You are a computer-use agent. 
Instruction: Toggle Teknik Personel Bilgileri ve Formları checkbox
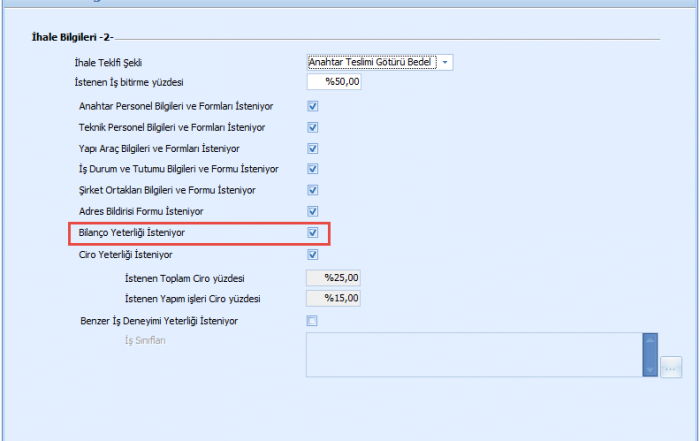click(312, 127)
